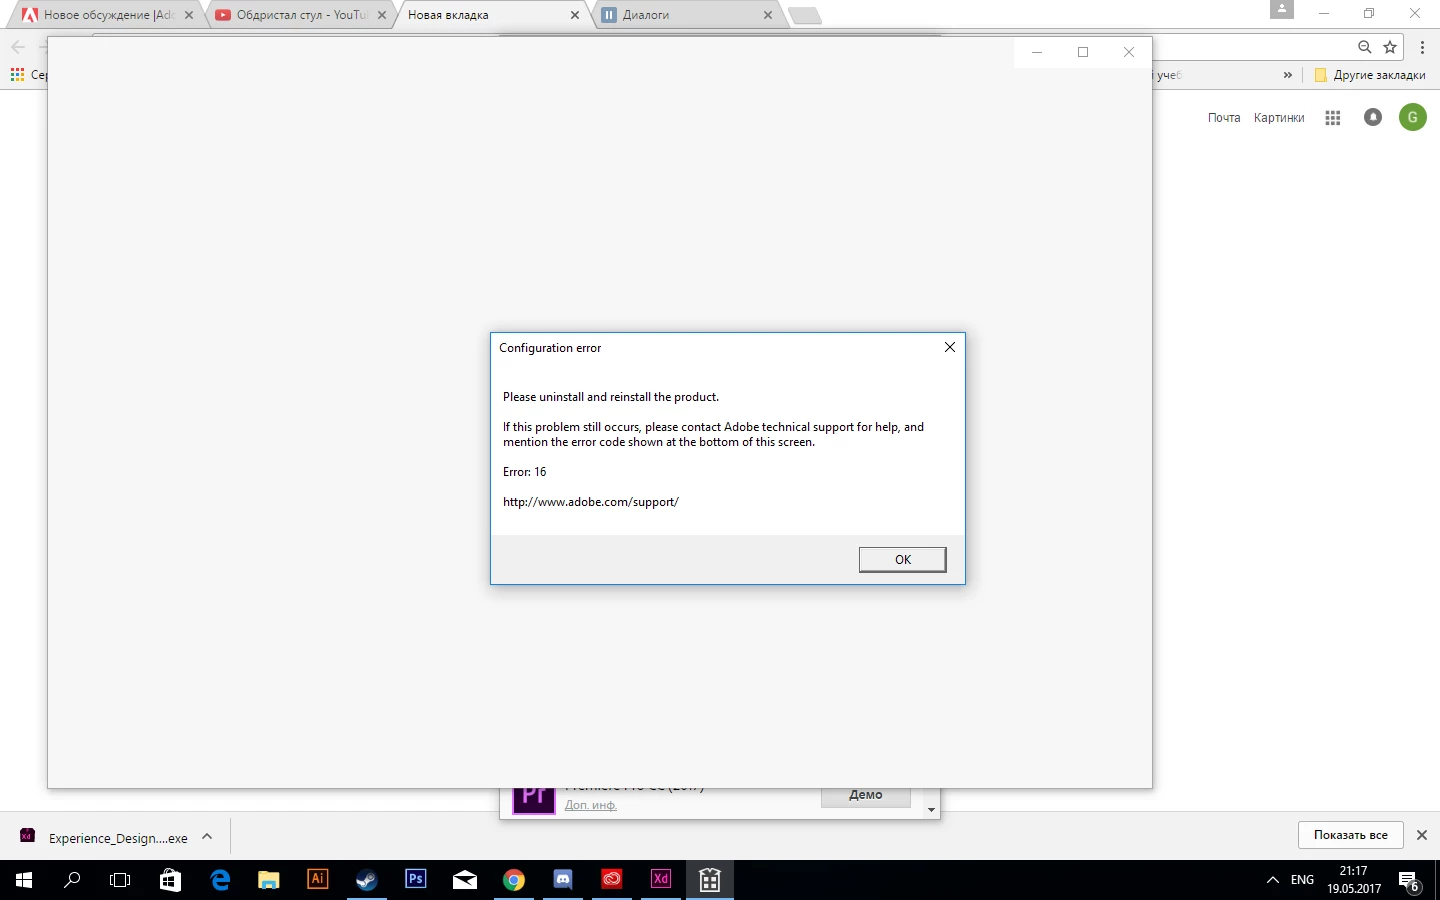The image size is (1440, 900).
Task: Switch to Google Chrome on the taskbar
Action: point(514,880)
